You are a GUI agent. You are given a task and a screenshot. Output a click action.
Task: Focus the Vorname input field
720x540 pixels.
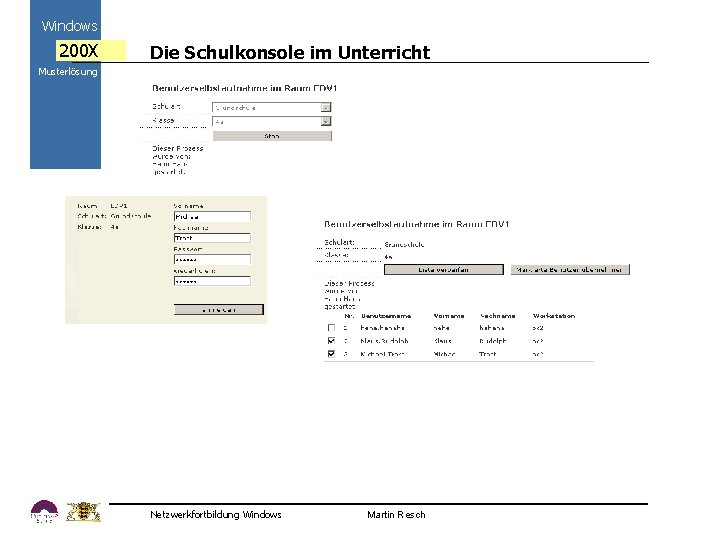tap(212, 216)
